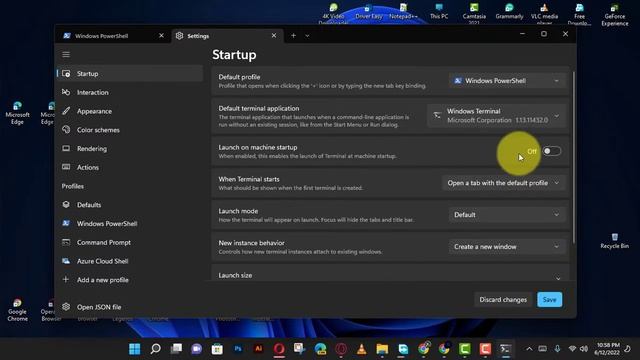Open VLC media player from taskbar
Image resolution: width=640 pixels, height=360 pixels.
362,349
